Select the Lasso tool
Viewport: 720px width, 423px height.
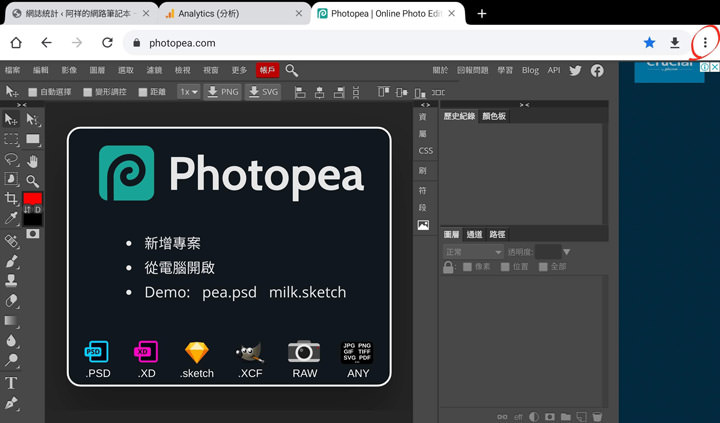[11, 159]
